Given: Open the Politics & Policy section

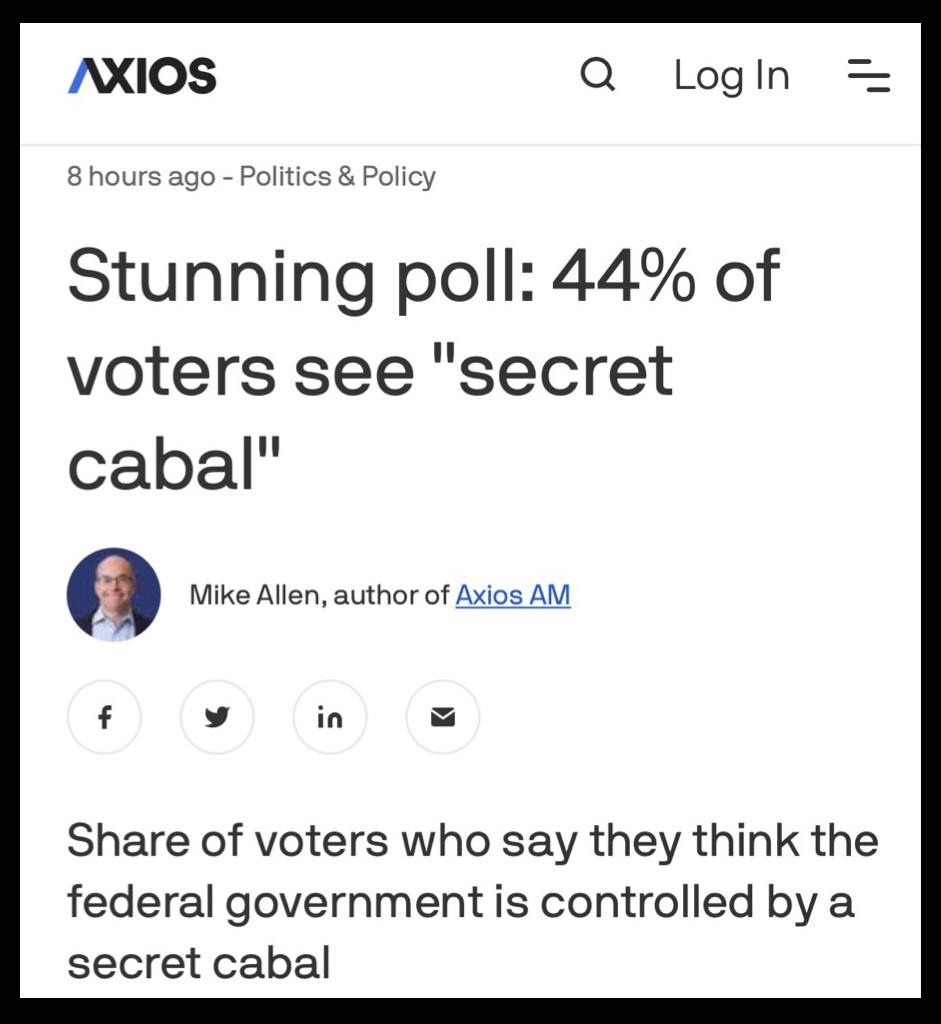Looking at the screenshot, I should point(338,177).
